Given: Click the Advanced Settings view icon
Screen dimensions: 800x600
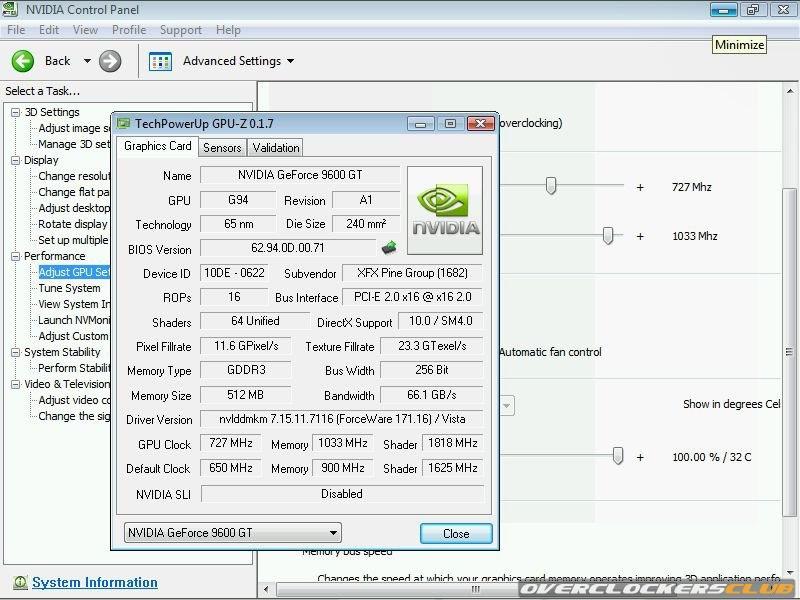Looking at the screenshot, I should tap(160, 61).
